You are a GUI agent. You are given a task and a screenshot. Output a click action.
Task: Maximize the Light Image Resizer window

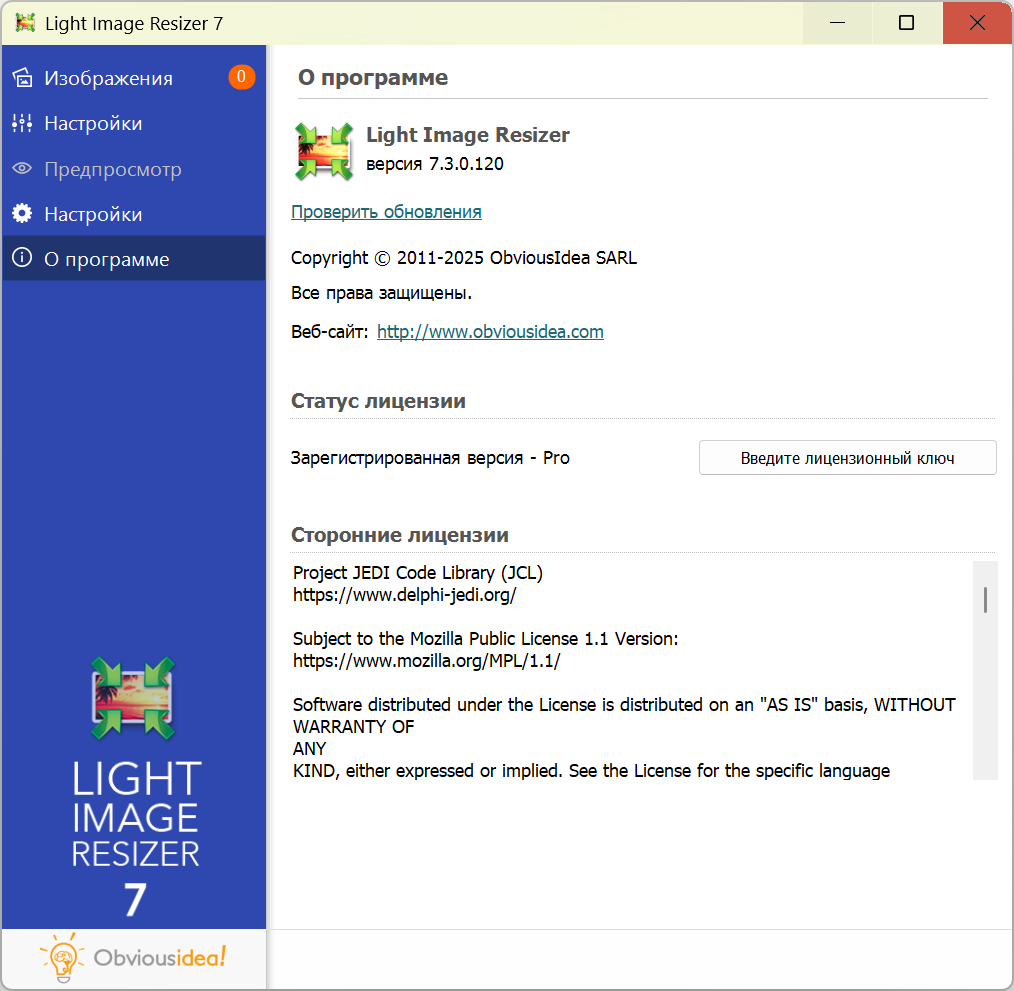coord(906,23)
